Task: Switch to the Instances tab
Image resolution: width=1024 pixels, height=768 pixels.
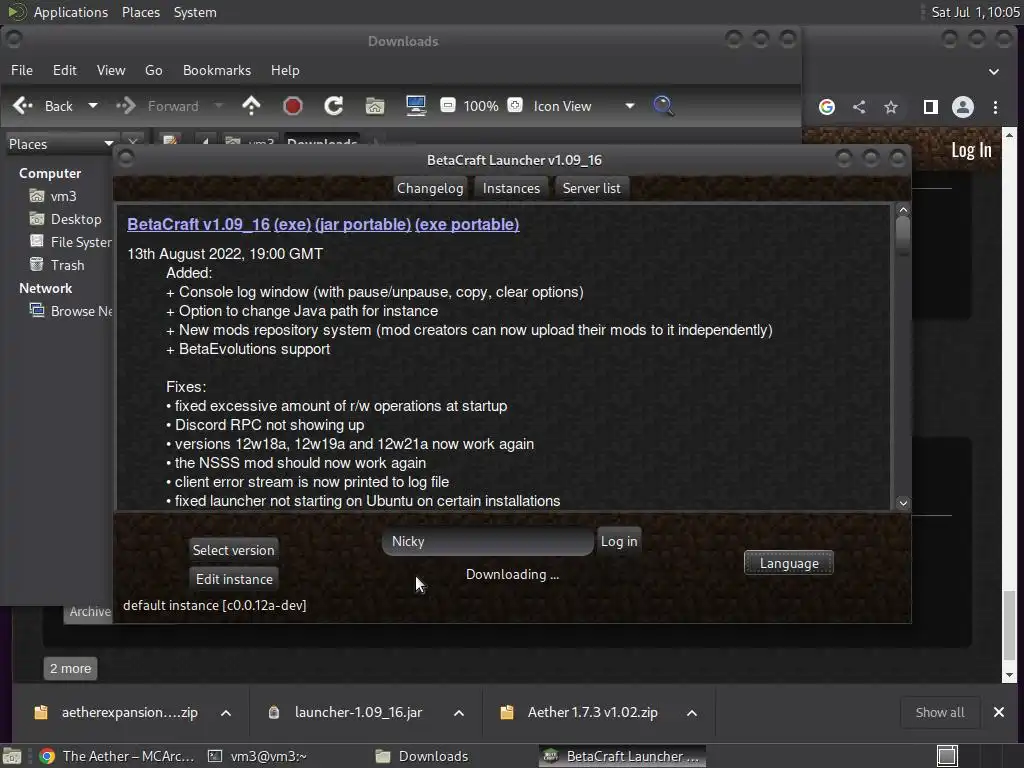Action: coord(511,188)
